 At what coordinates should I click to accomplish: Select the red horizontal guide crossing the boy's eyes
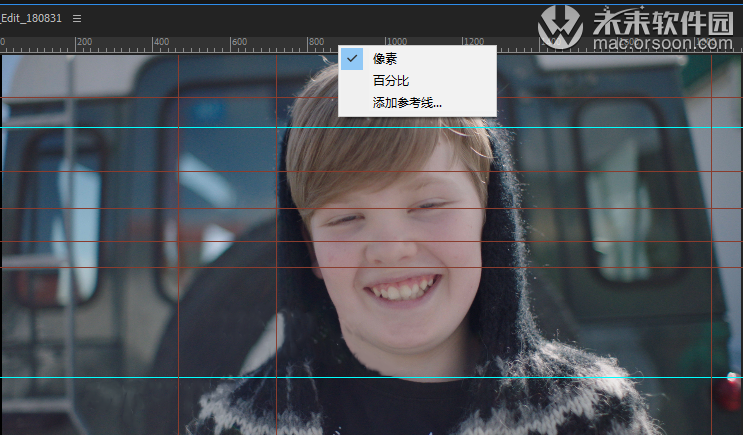372,208
